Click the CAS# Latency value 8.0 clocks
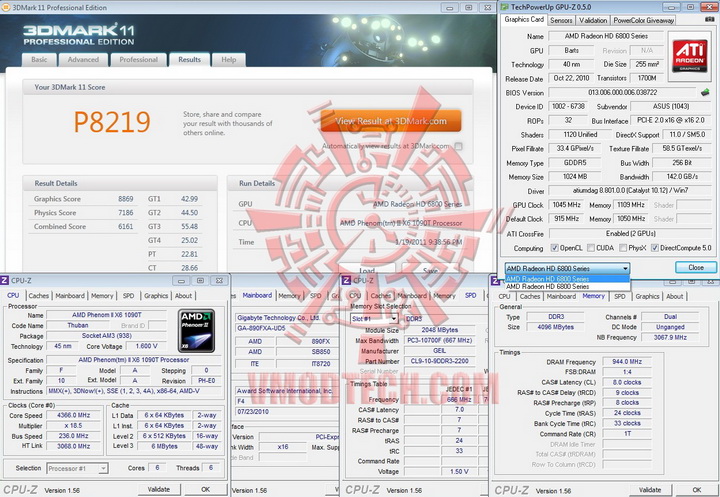The width and height of the screenshot is (720, 497). (627, 382)
